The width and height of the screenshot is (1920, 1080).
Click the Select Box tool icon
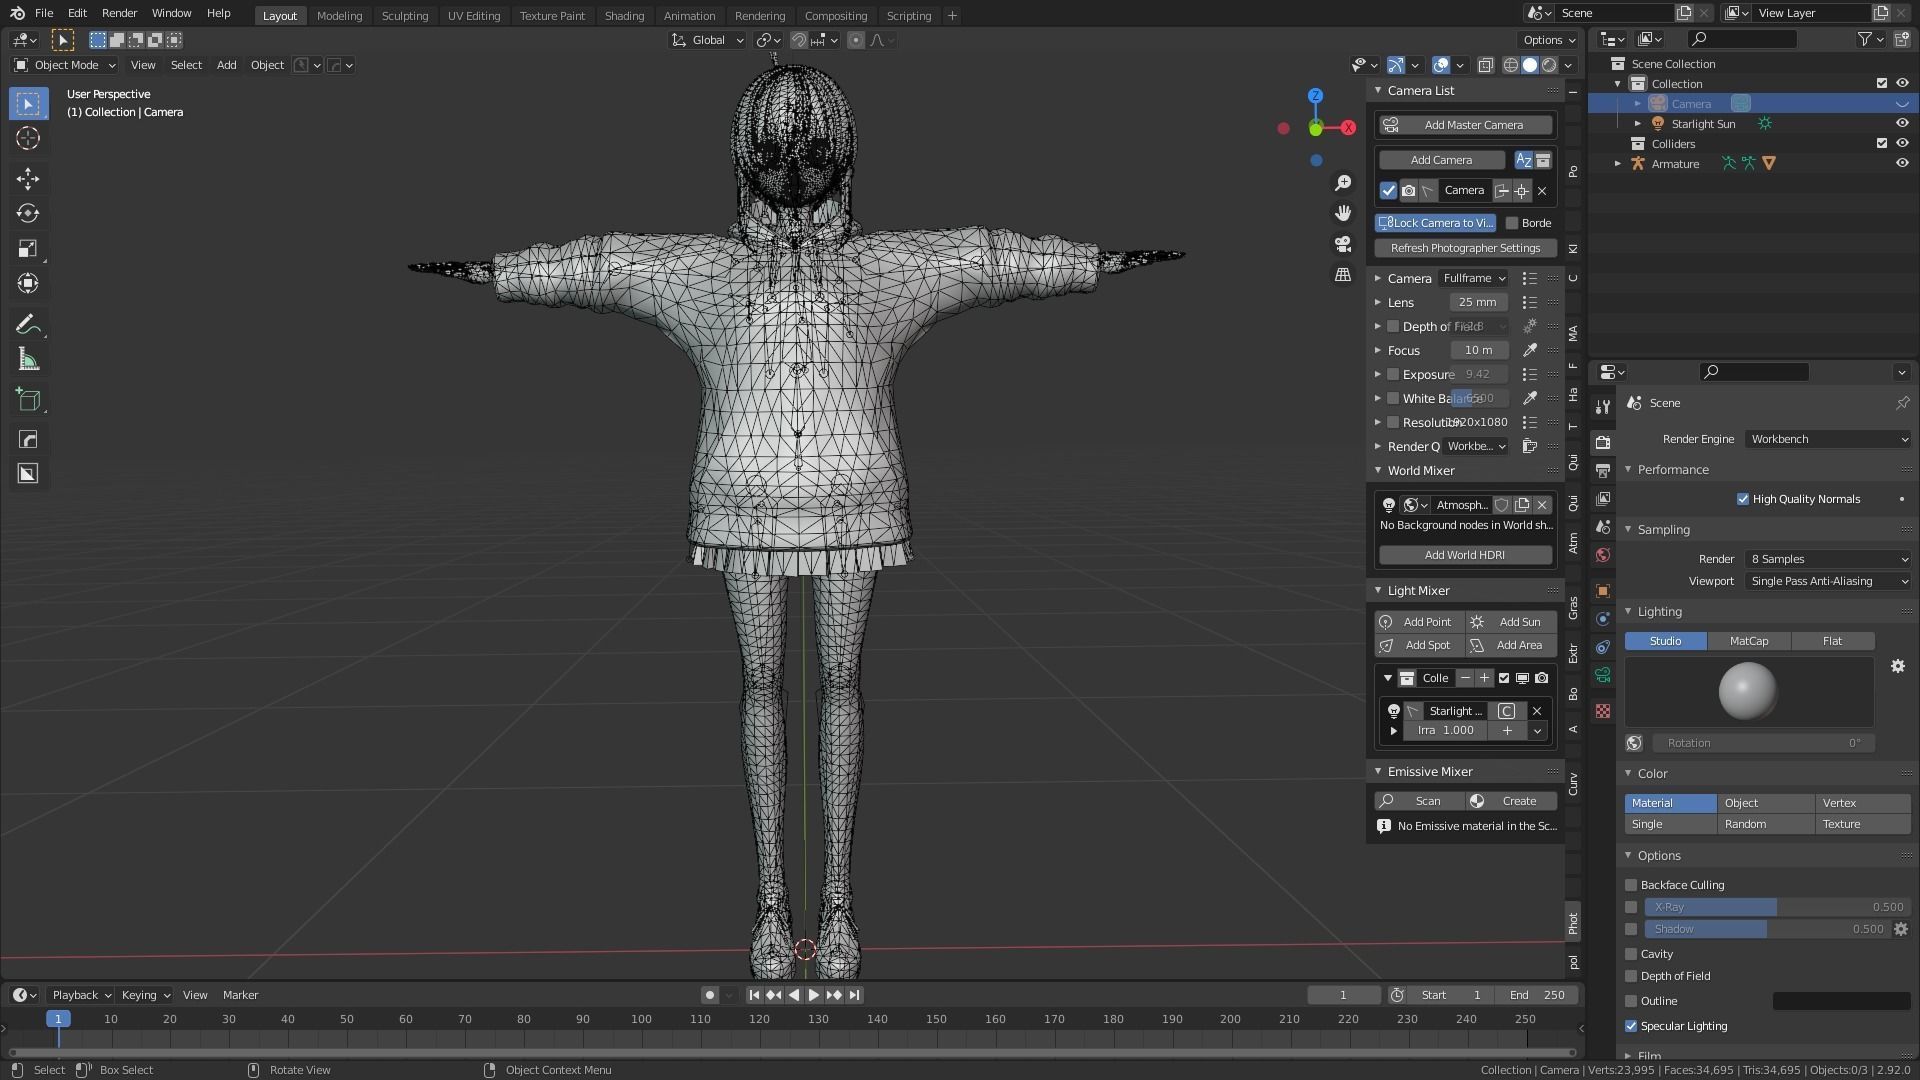tap(28, 104)
